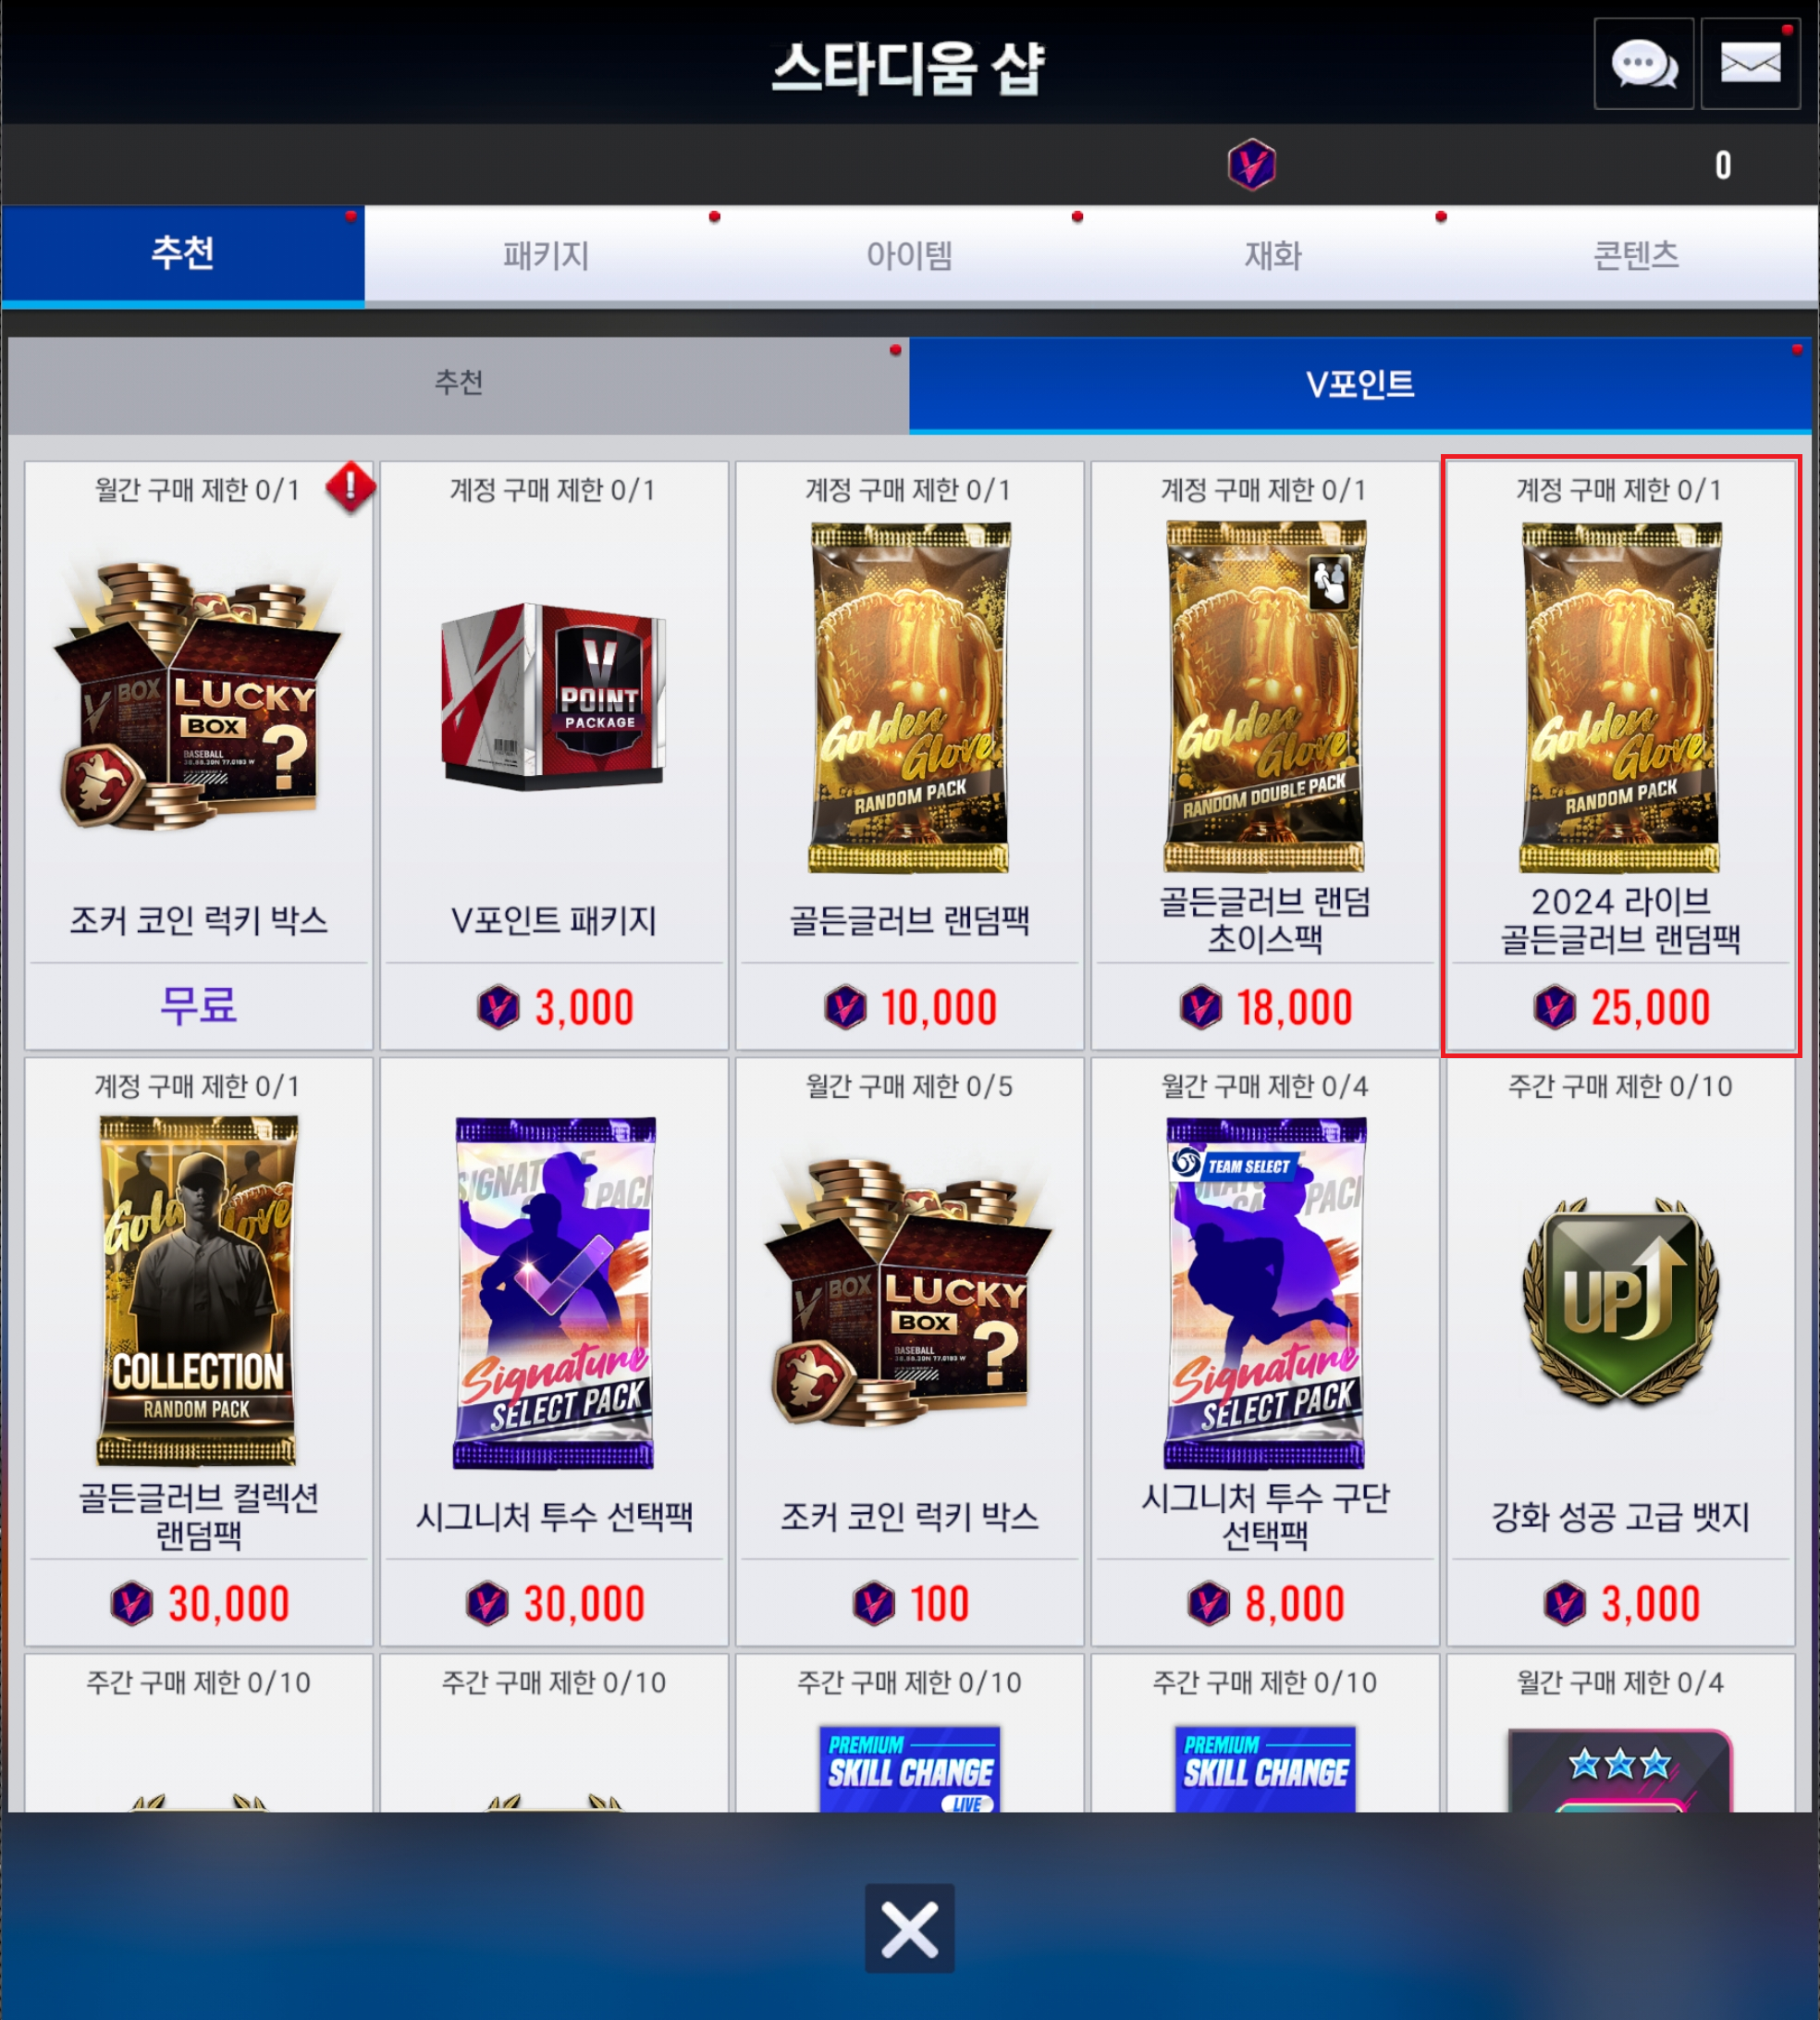
Task: Tap the V point currency icon
Action: [1251, 164]
